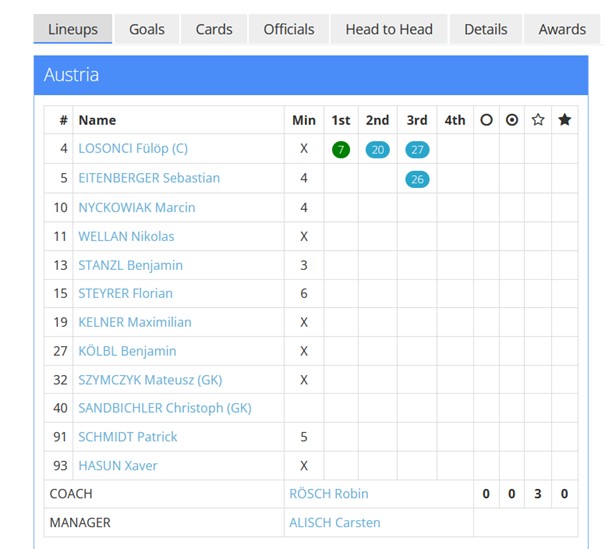605x549 pixels.
Task: Click Eitenberger's goal badge 26
Action: coord(417,179)
